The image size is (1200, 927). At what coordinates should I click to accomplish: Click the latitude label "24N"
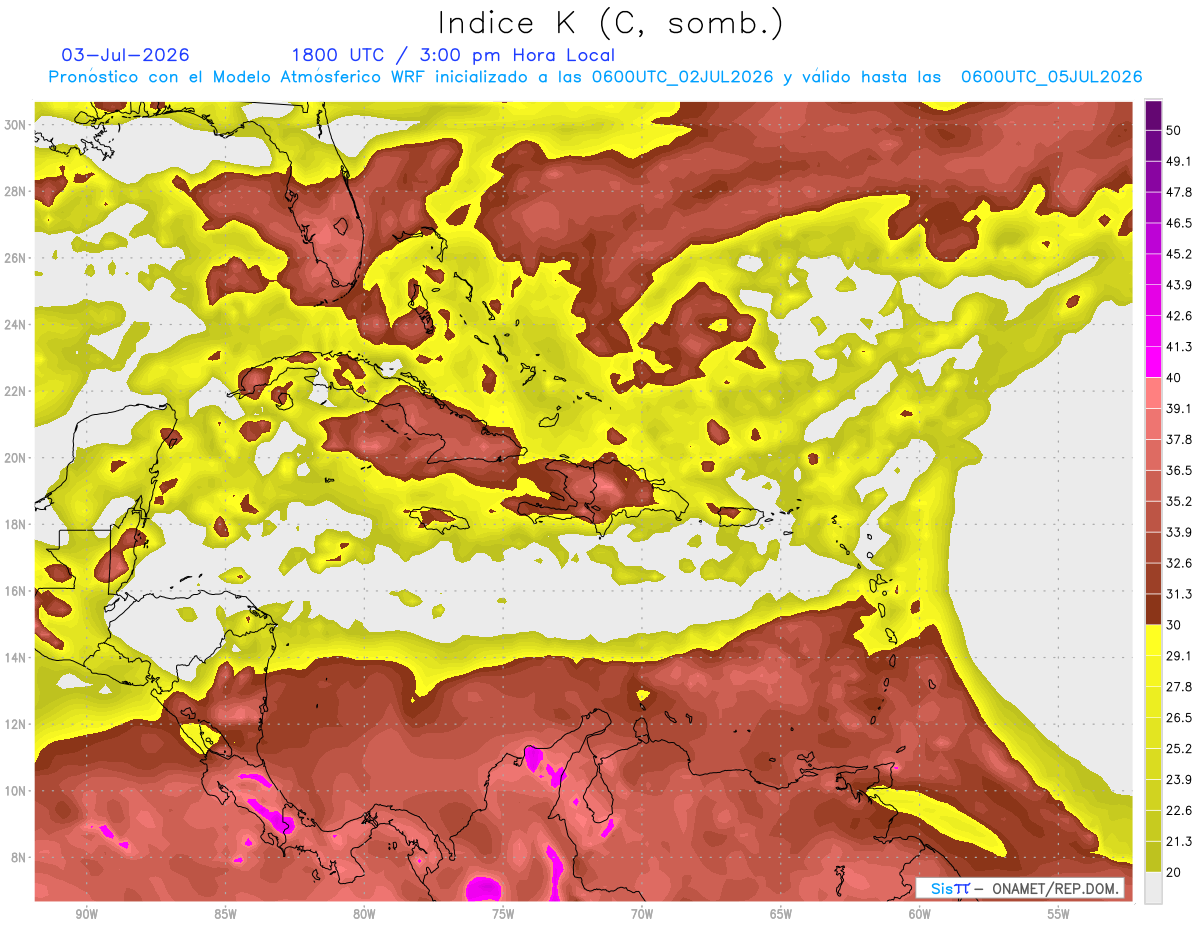pyautogui.click(x=15, y=325)
